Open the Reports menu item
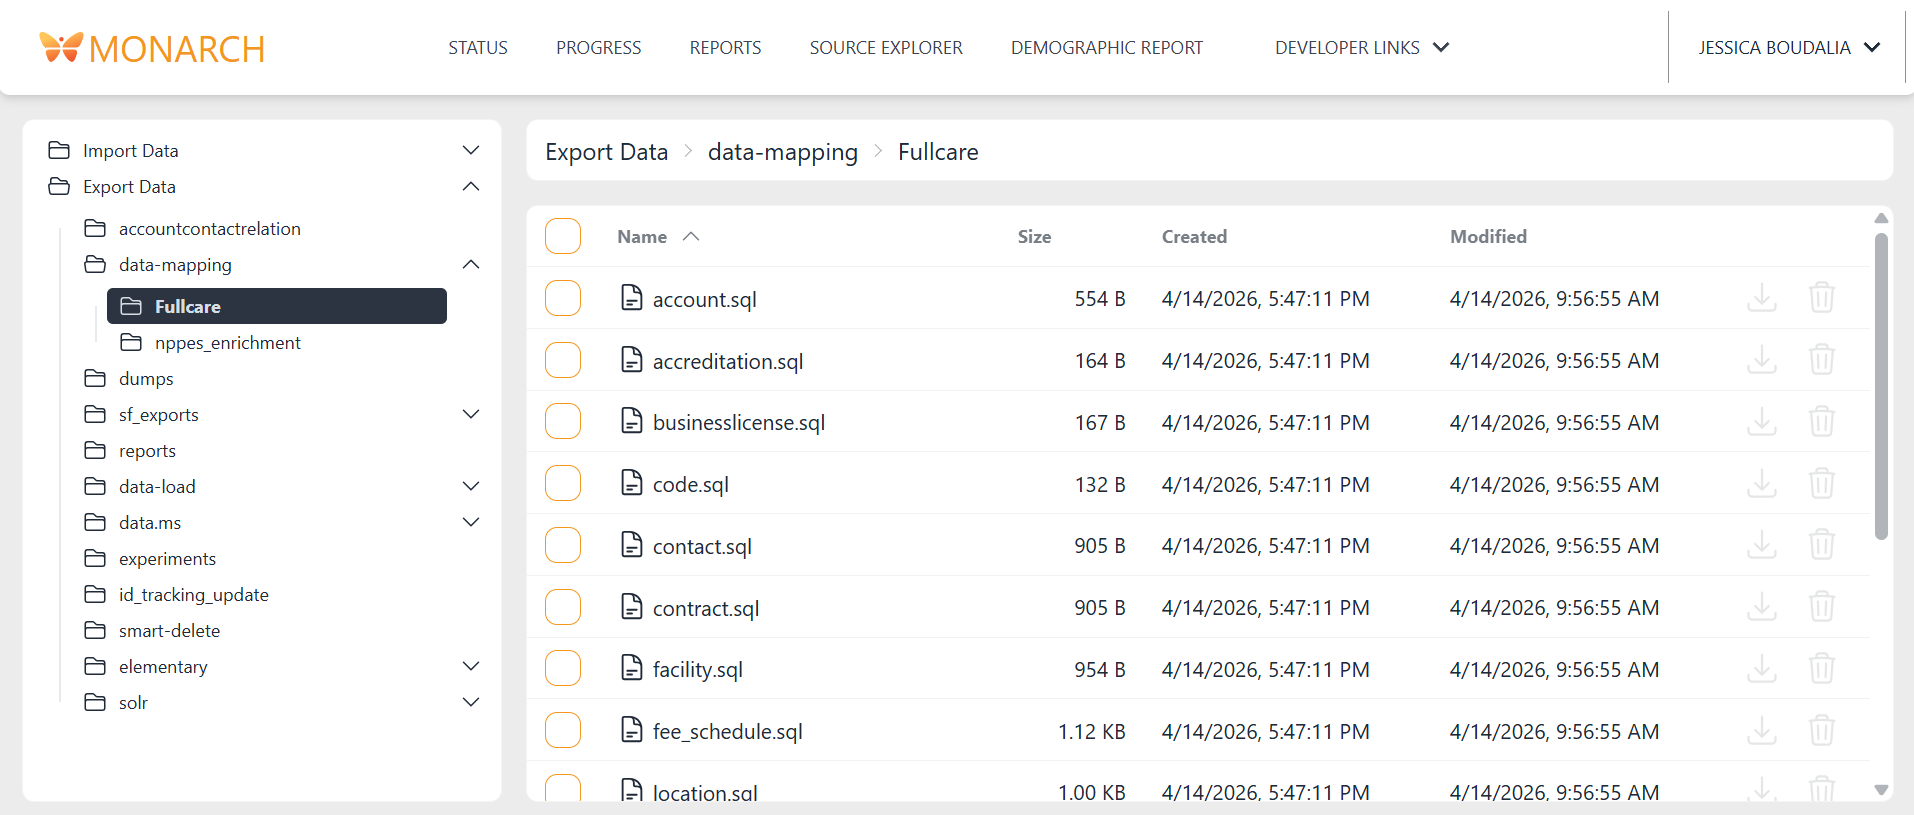This screenshot has width=1914, height=815. click(x=725, y=47)
